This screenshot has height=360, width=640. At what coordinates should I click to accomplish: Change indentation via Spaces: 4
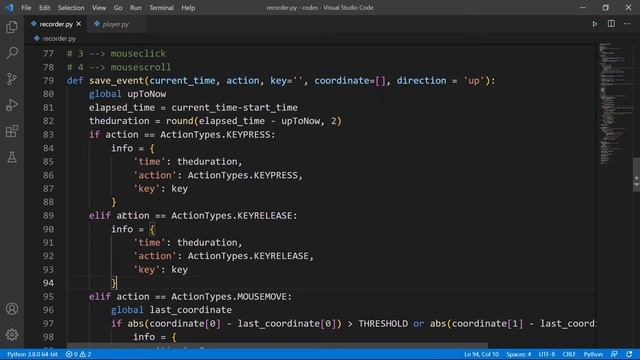[519, 354]
